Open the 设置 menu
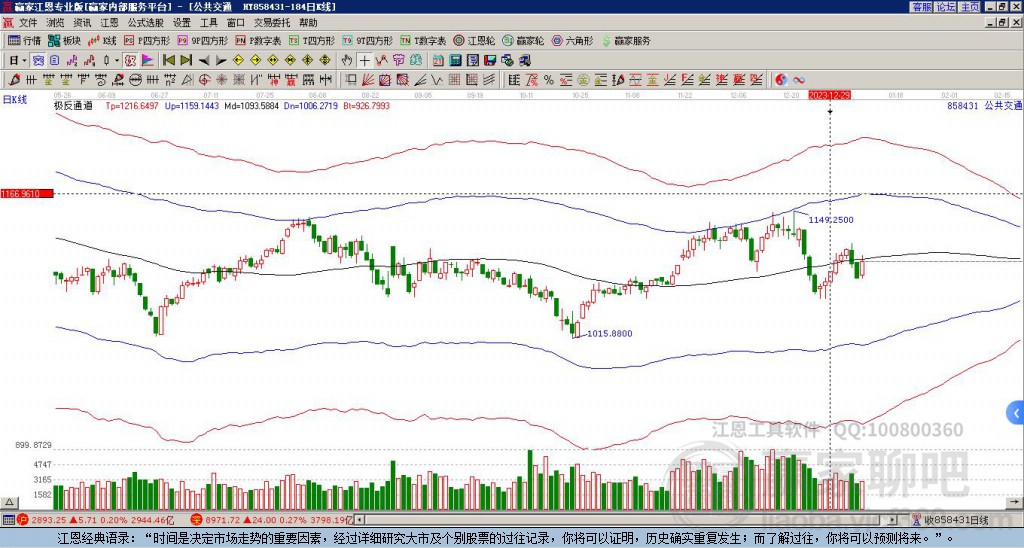The image size is (1024, 548). coord(182,23)
